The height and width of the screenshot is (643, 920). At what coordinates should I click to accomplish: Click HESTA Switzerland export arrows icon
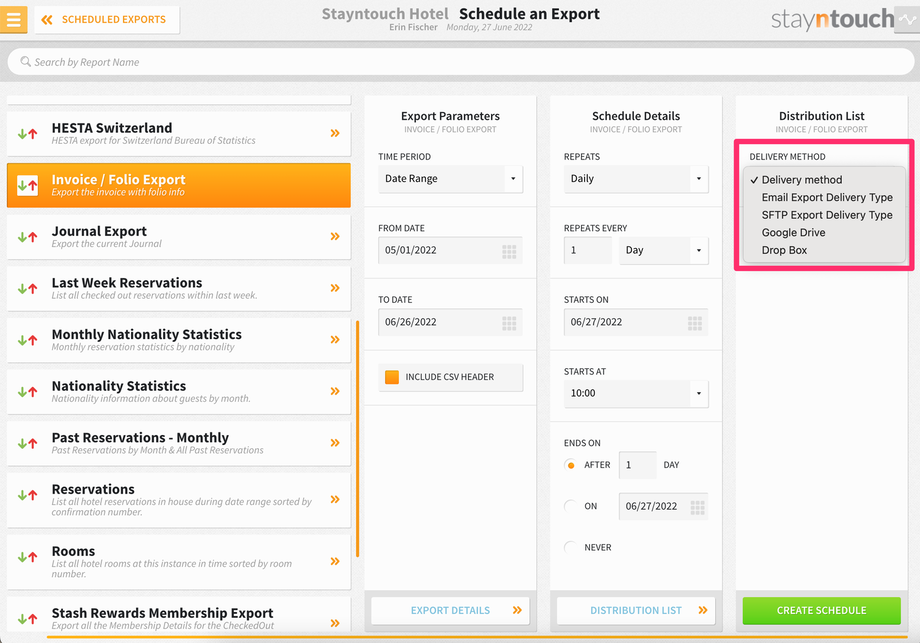coord(28,134)
